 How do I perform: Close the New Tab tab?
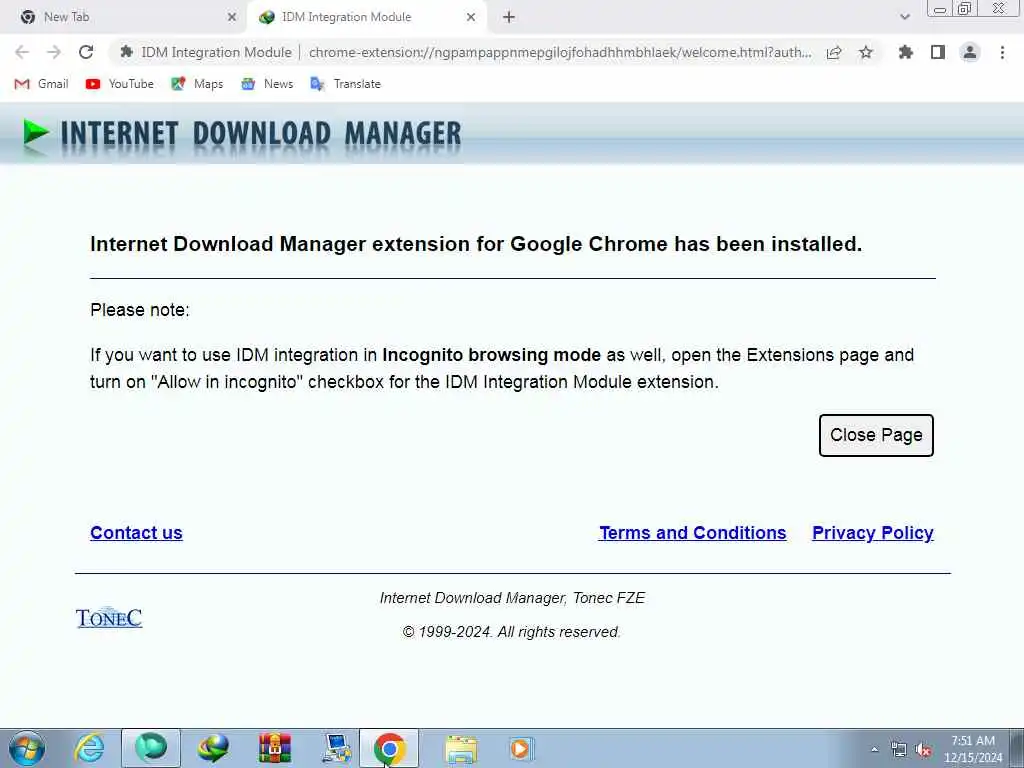coord(232,17)
